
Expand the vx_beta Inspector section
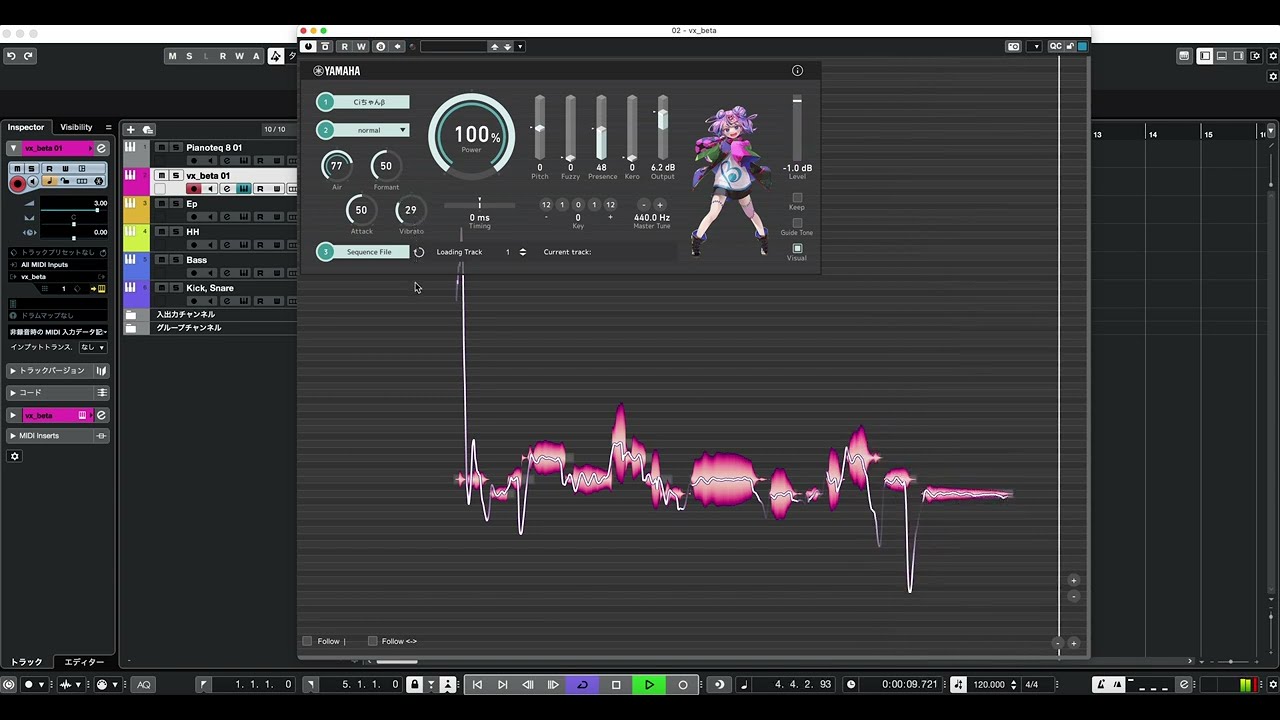coord(14,415)
